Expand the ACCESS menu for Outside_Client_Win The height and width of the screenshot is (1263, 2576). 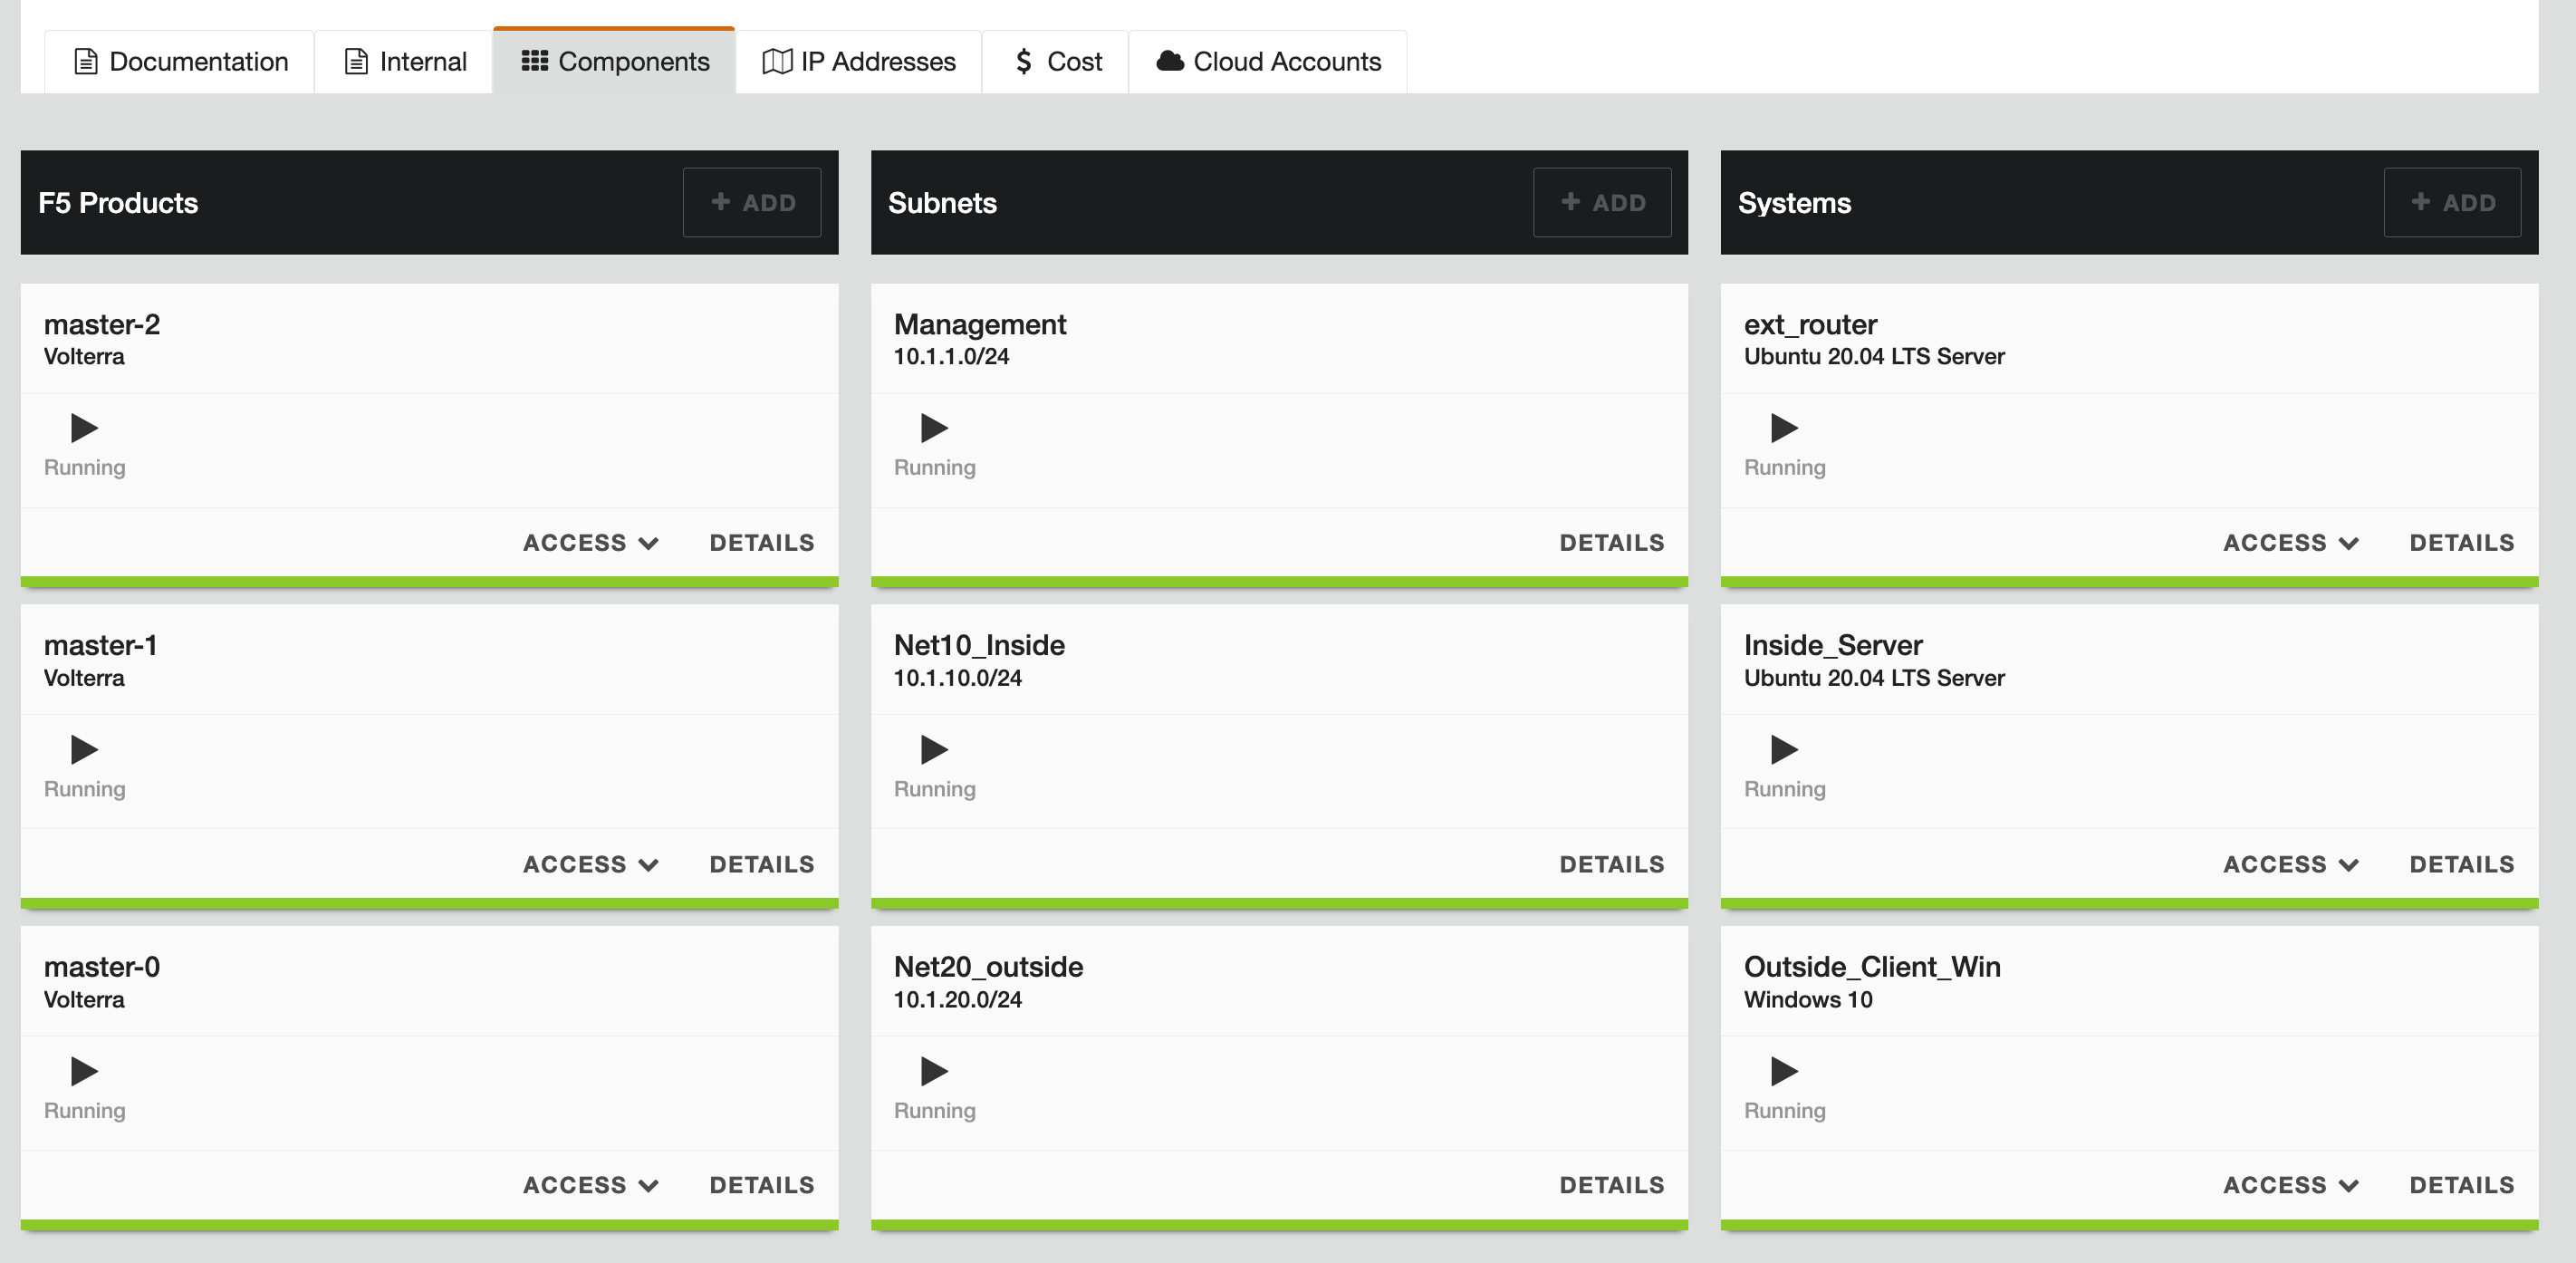pyautogui.click(x=2290, y=1185)
